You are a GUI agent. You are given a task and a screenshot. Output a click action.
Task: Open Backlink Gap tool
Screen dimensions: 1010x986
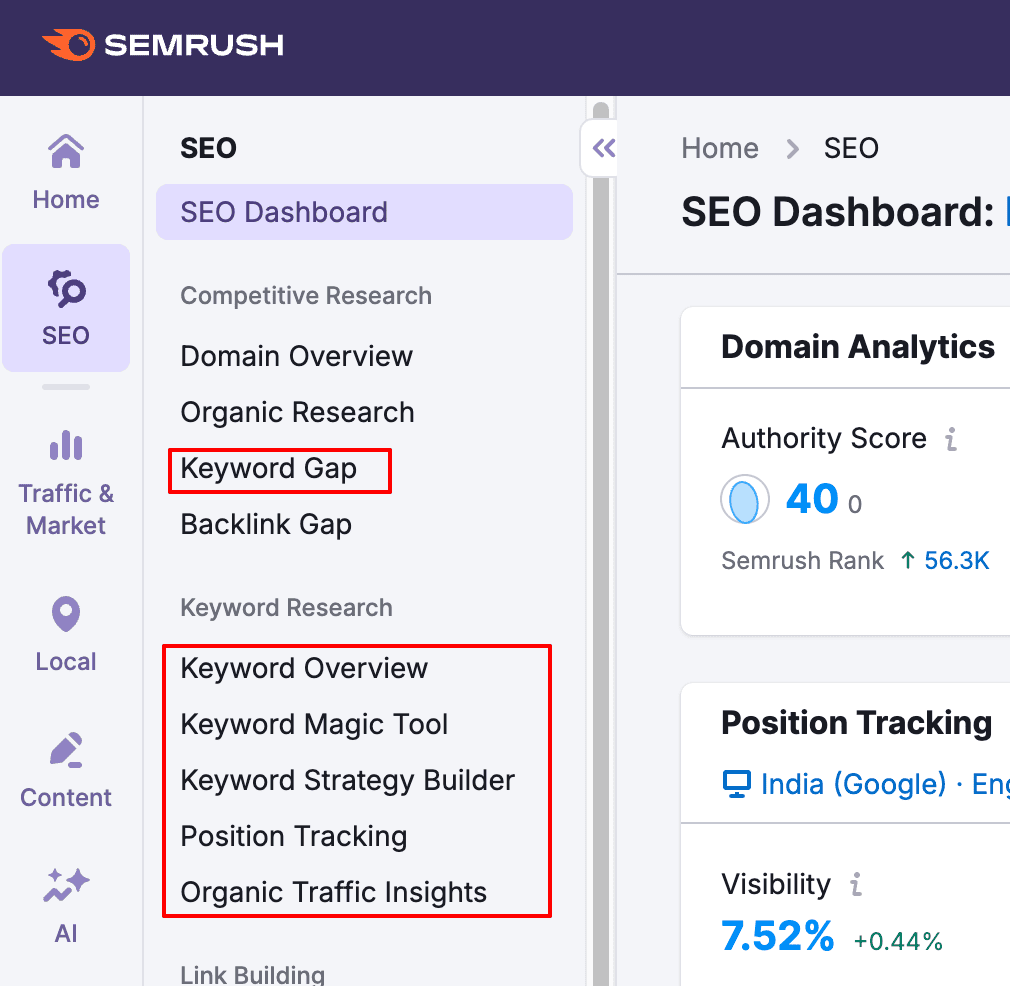coord(266,524)
